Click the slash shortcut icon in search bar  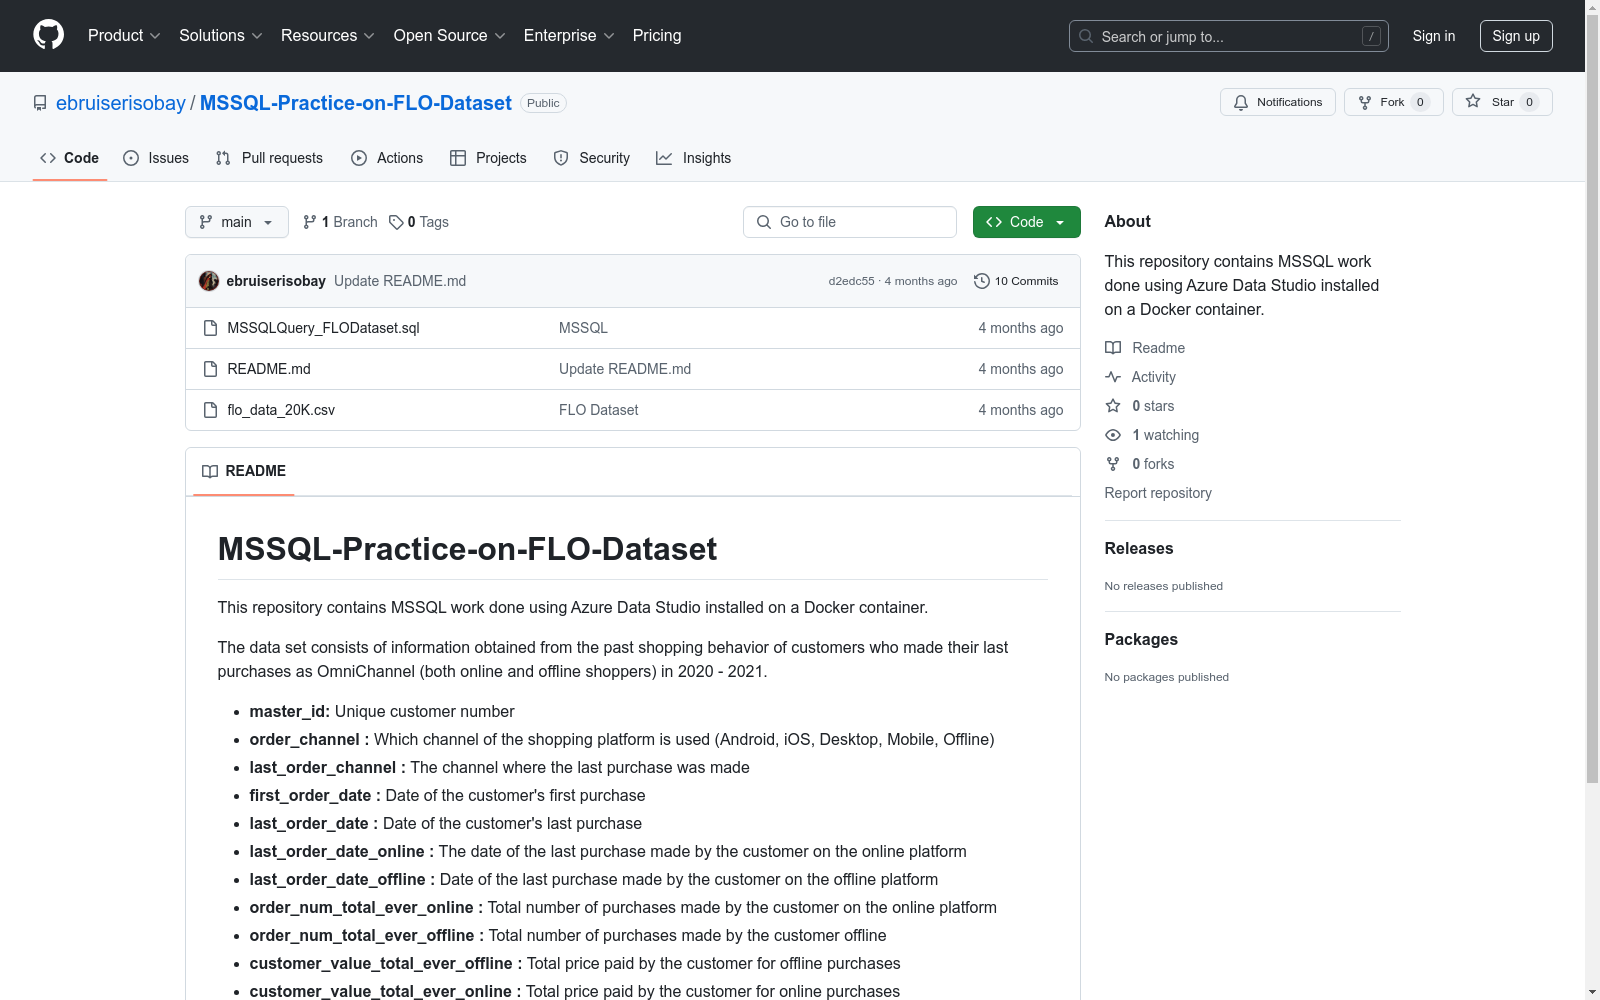pyautogui.click(x=1371, y=36)
